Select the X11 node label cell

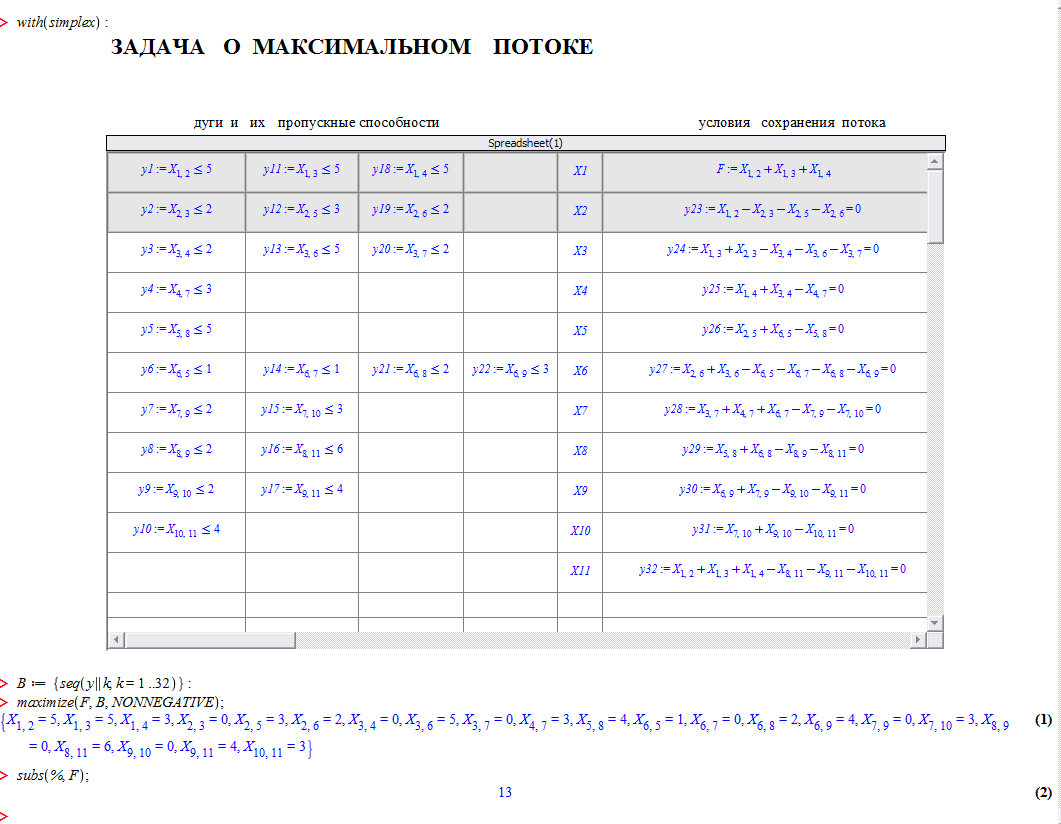[580, 572]
